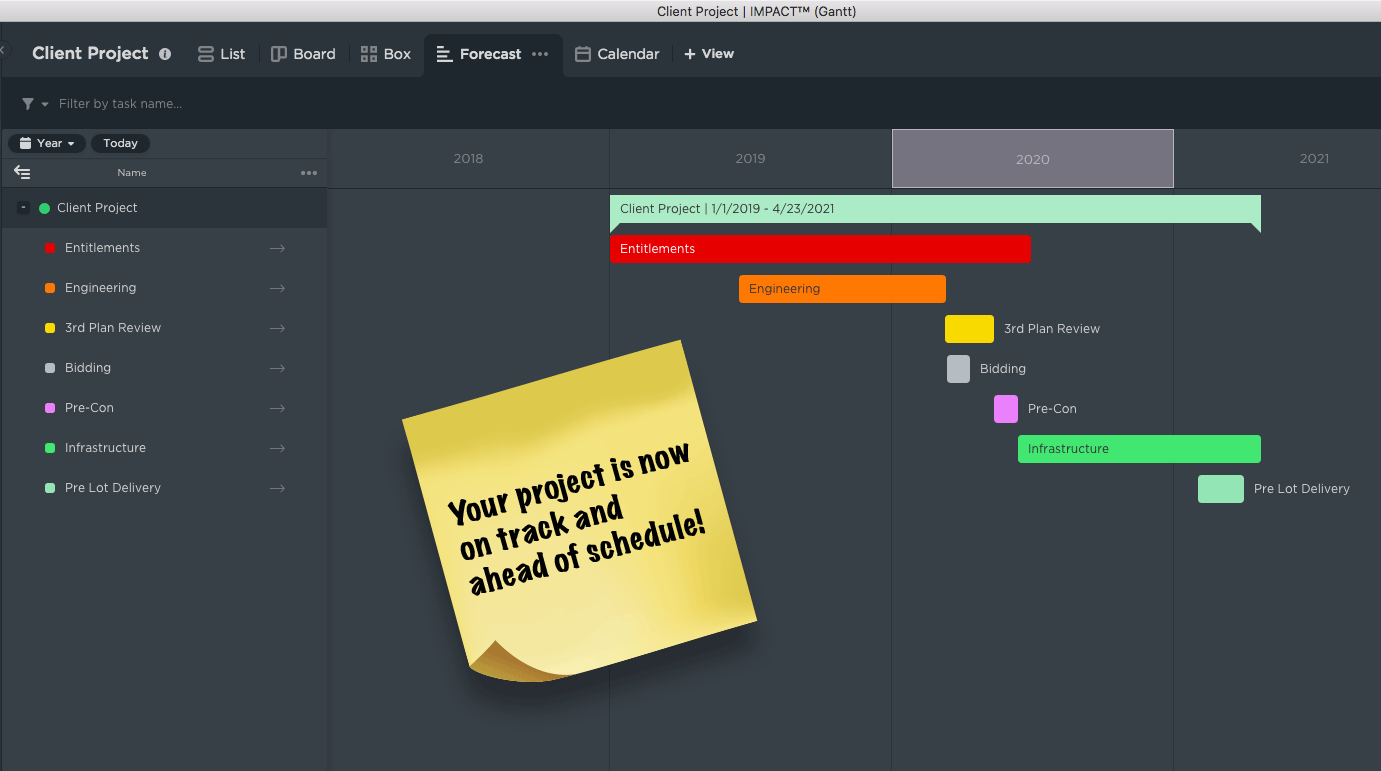Click the info icon beside Client Project title
The width and height of the screenshot is (1381, 771).
tap(165, 54)
